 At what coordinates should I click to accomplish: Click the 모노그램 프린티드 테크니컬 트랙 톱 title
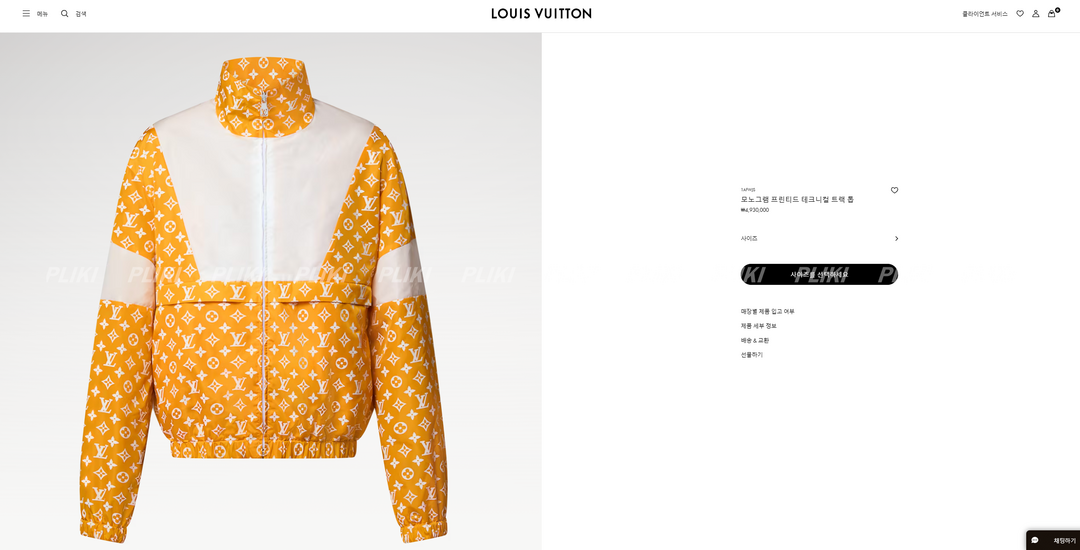(797, 199)
